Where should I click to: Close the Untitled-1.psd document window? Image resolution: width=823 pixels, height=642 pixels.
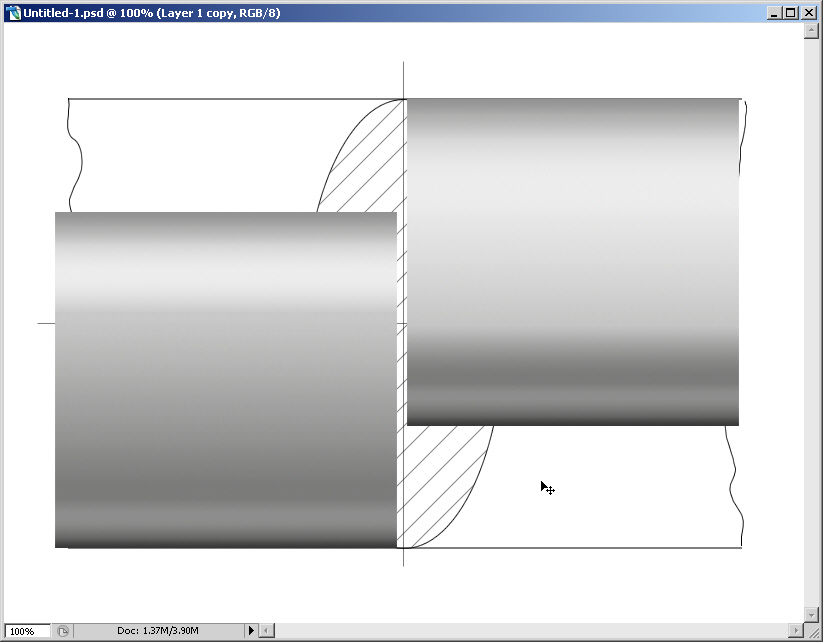tap(809, 13)
